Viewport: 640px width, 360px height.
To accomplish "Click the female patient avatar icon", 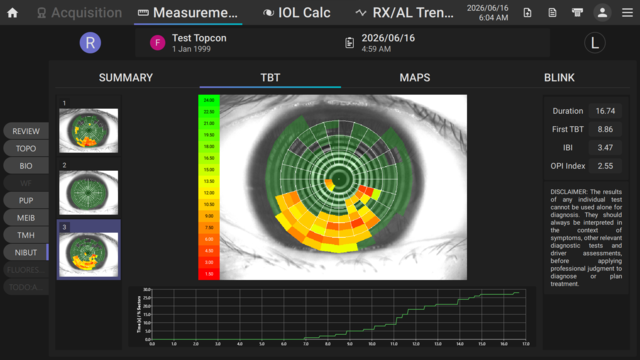I will [158, 42].
